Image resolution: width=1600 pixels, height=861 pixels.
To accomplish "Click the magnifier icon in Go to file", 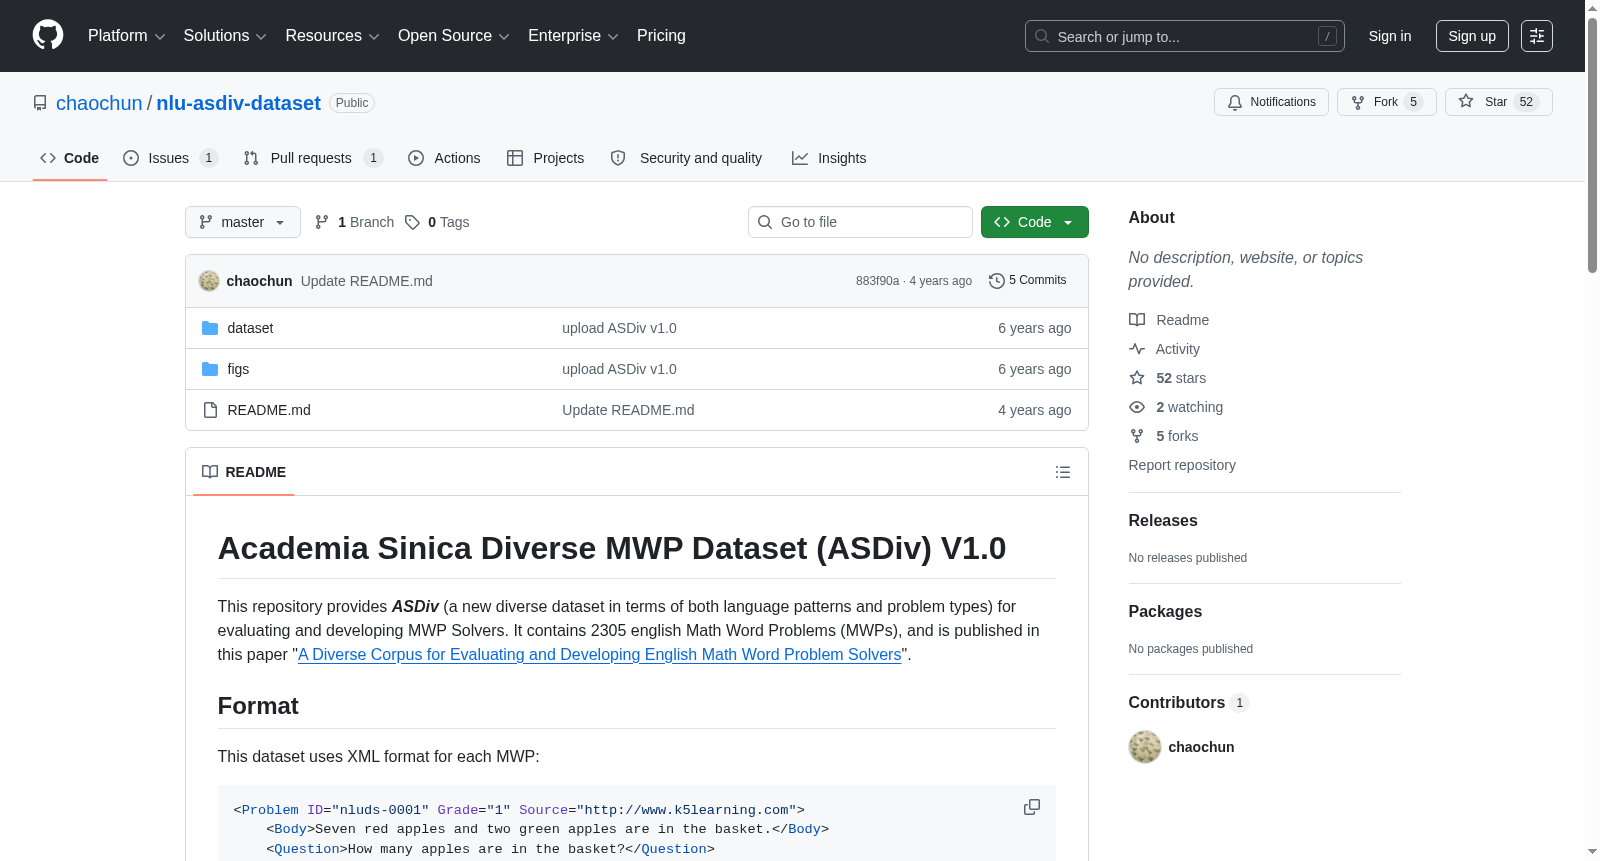I will (765, 222).
